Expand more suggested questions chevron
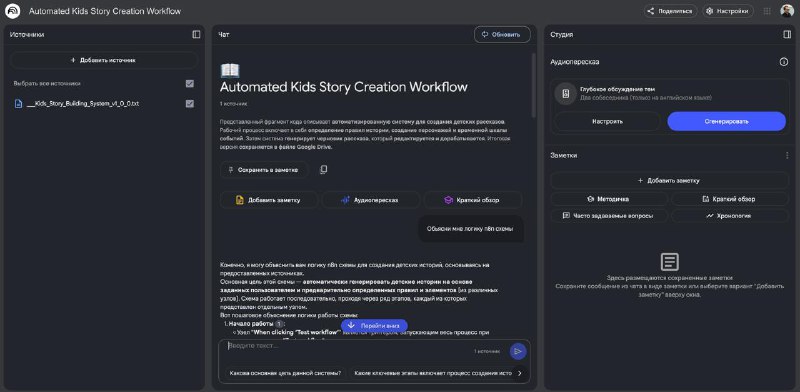The image size is (800, 392). tap(519, 373)
